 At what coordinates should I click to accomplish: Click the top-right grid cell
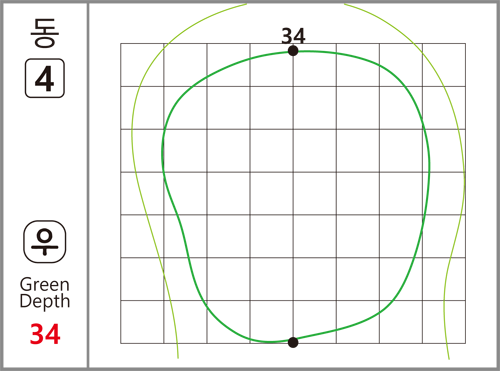(444, 65)
